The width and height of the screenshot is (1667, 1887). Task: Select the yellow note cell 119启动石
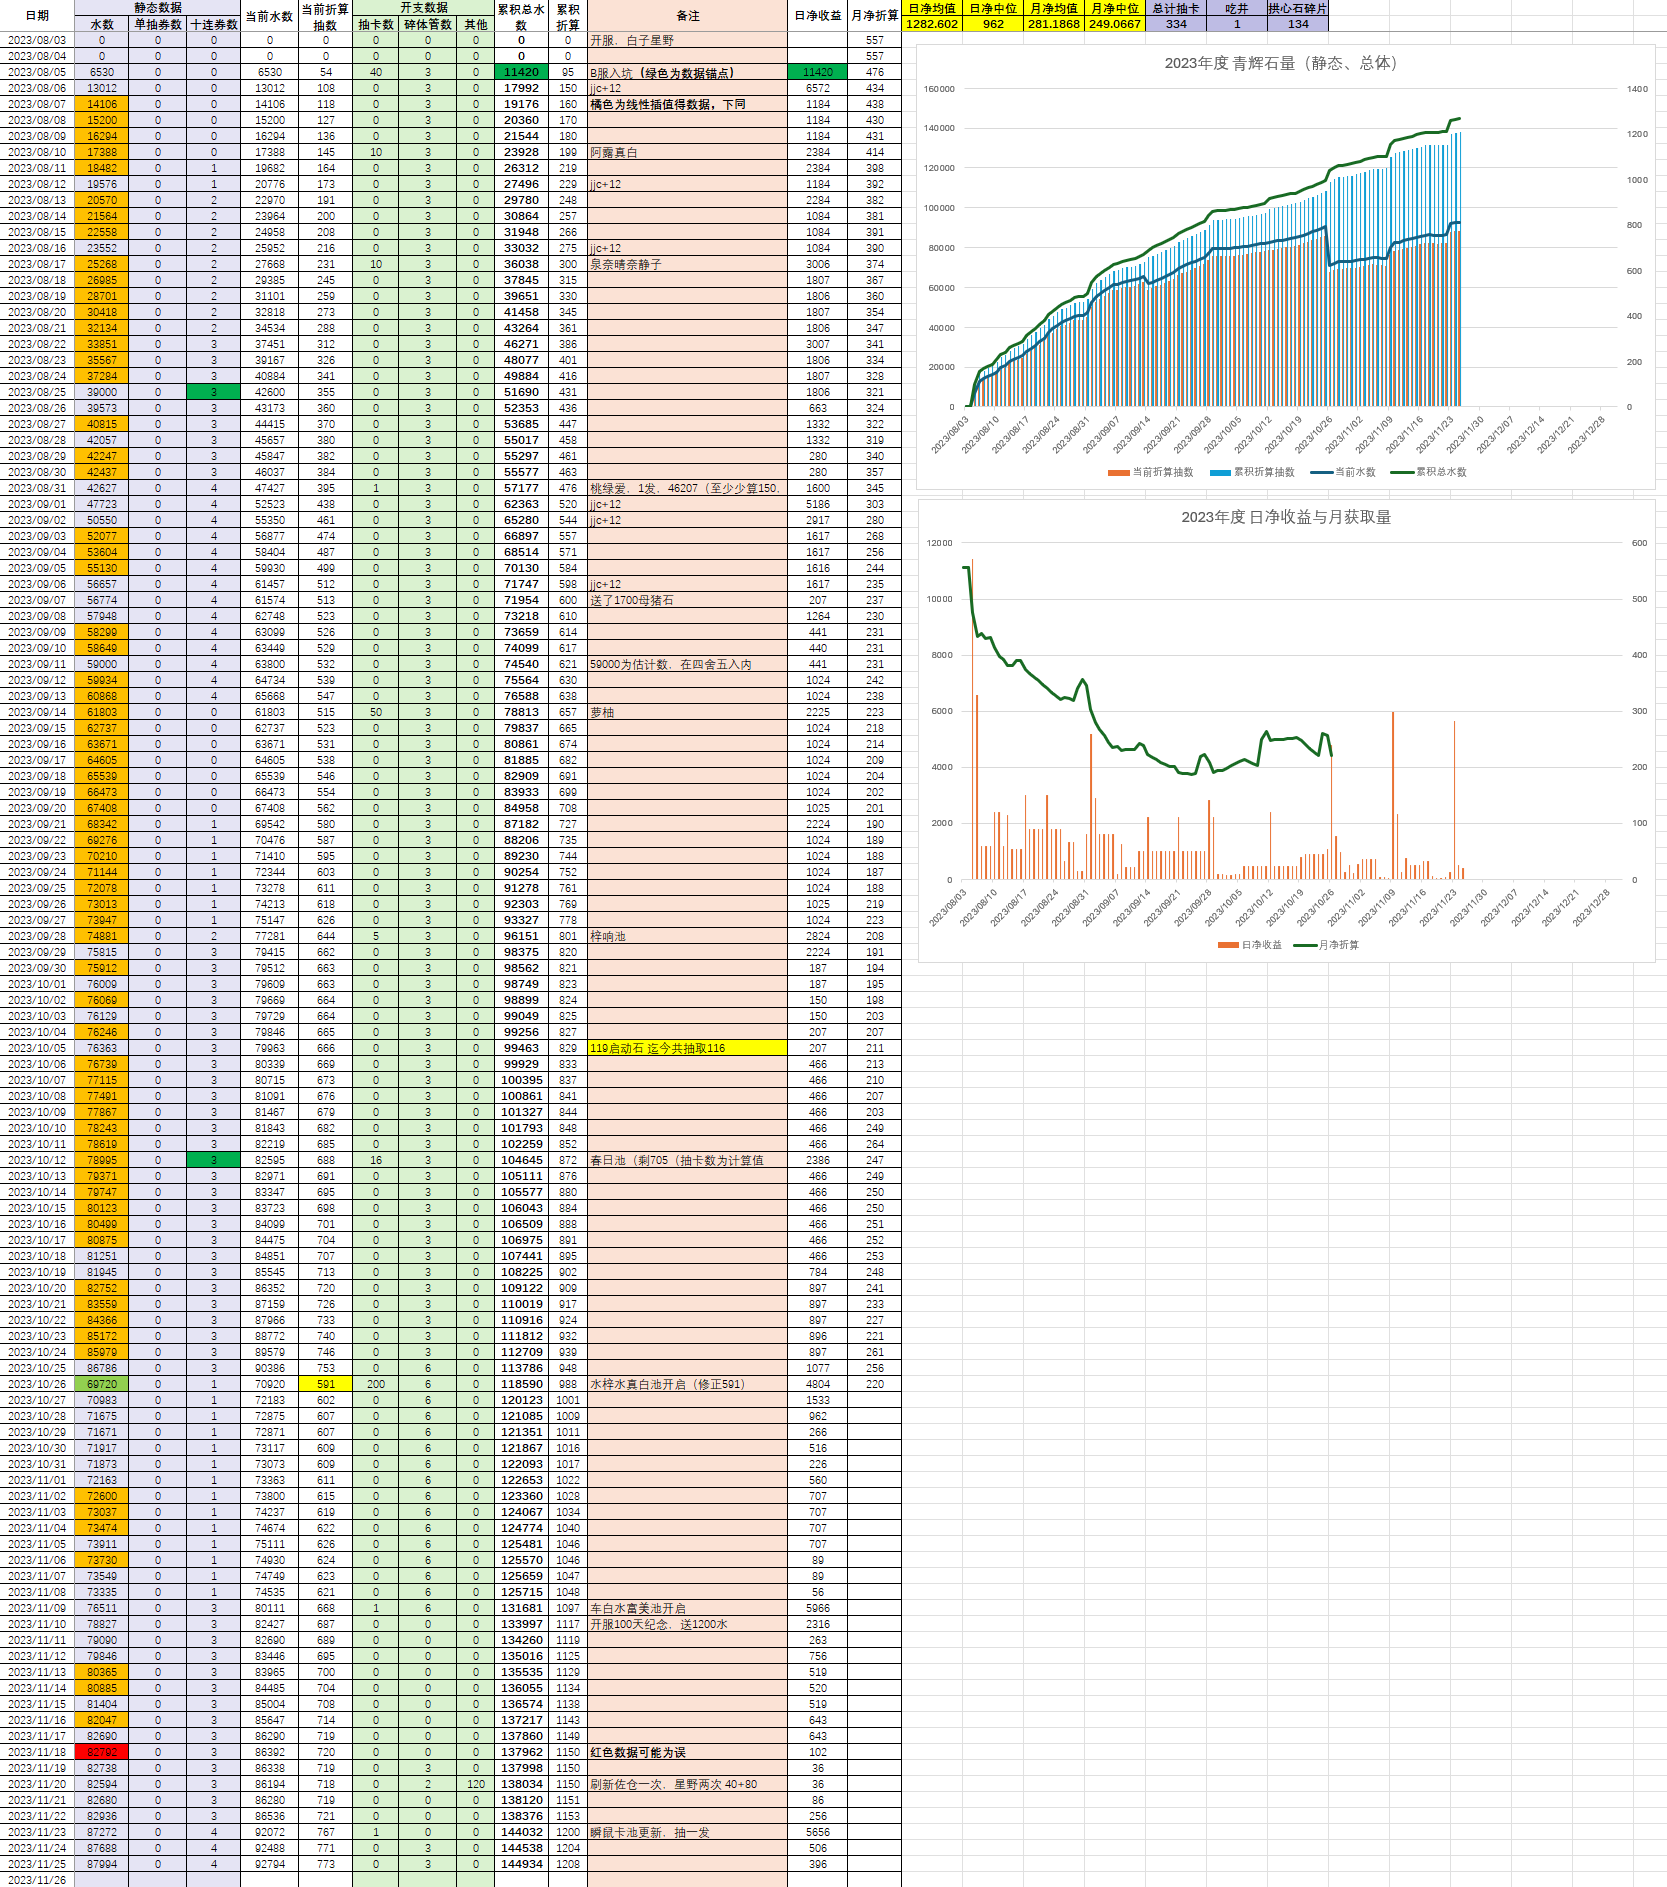(687, 1048)
